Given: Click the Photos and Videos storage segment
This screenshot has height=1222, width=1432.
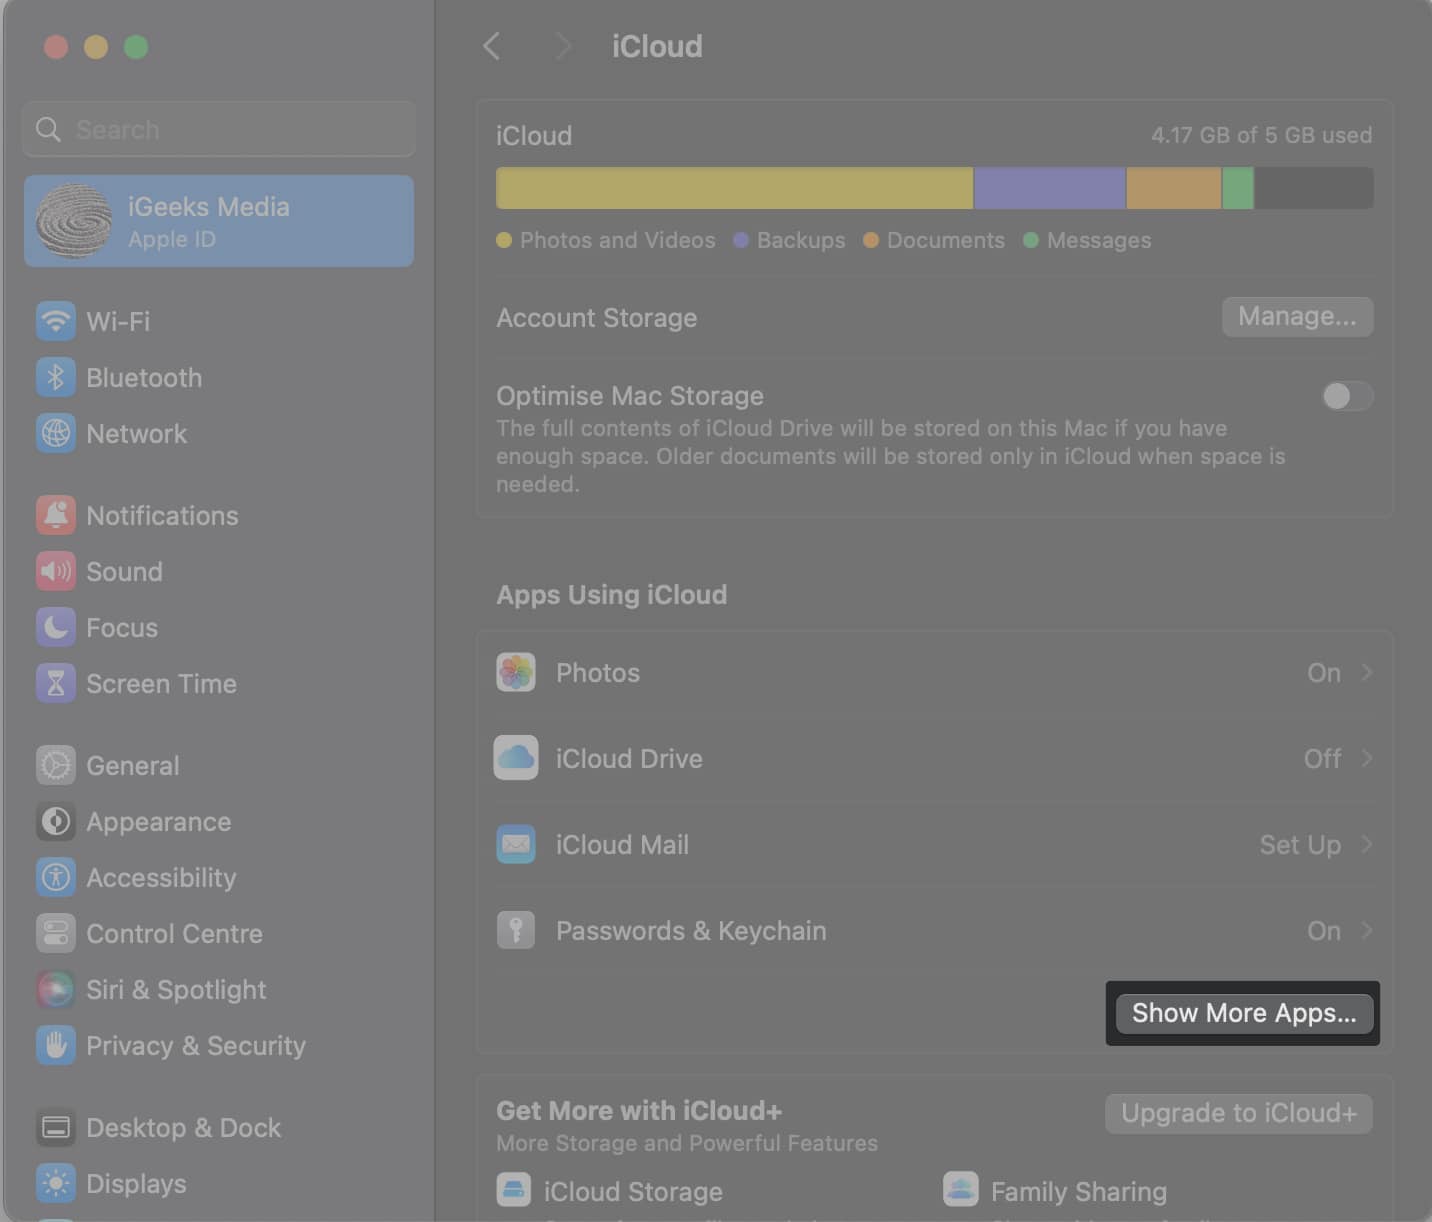Looking at the screenshot, I should [734, 188].
